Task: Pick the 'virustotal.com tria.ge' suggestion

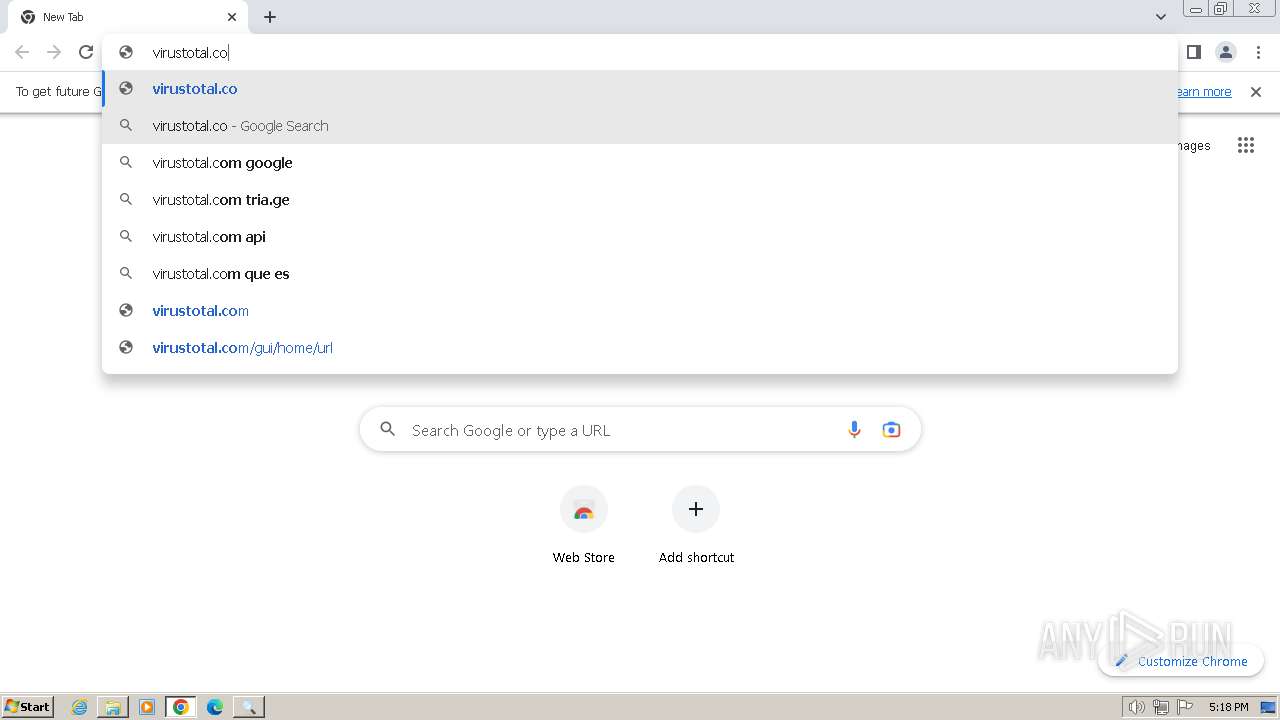Action: [x=640, y=200]
